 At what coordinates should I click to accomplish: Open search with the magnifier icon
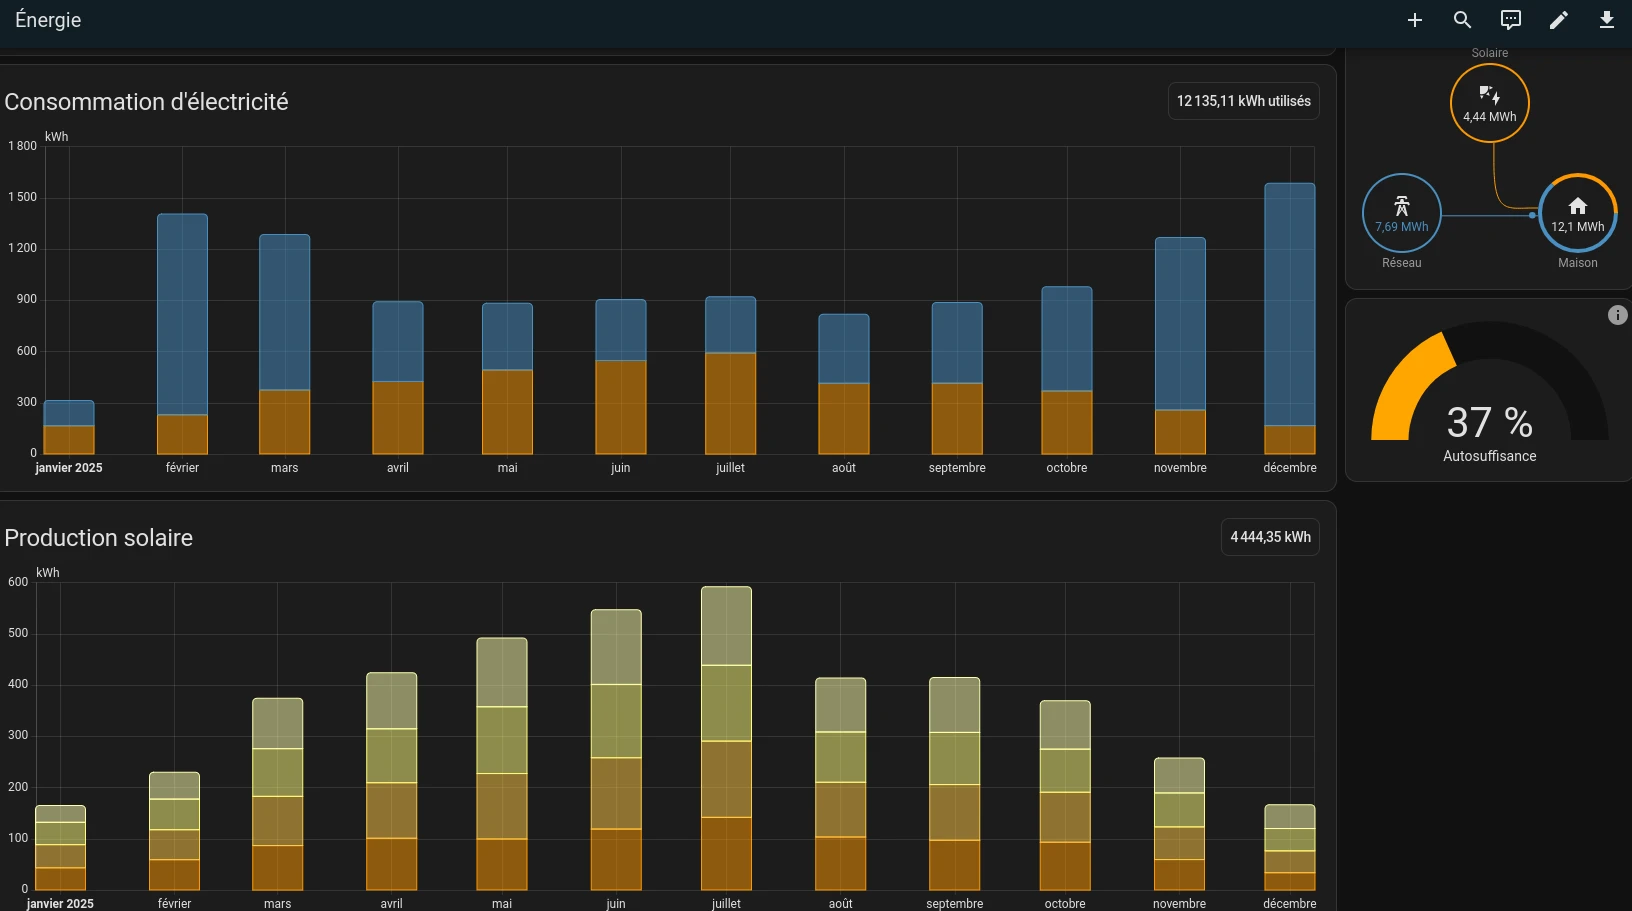[1462, 20]
